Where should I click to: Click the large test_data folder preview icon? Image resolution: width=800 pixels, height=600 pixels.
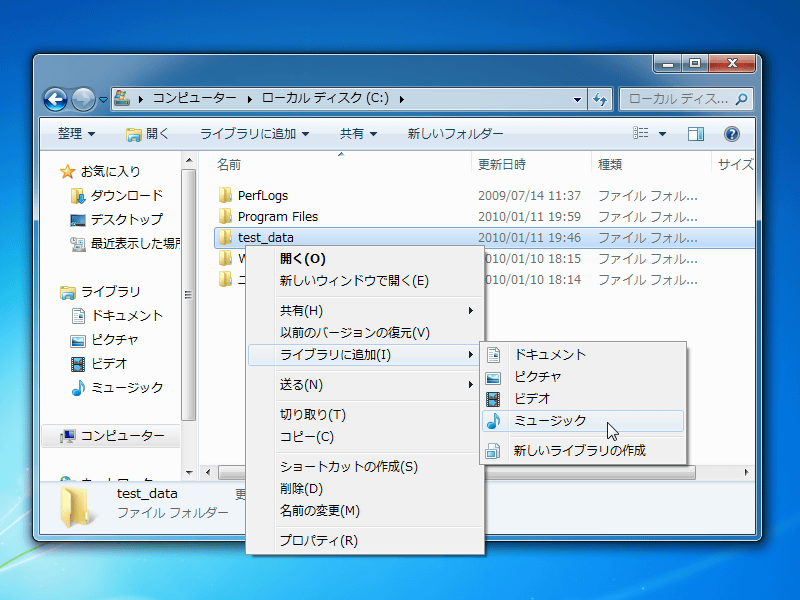click(77, 506)
